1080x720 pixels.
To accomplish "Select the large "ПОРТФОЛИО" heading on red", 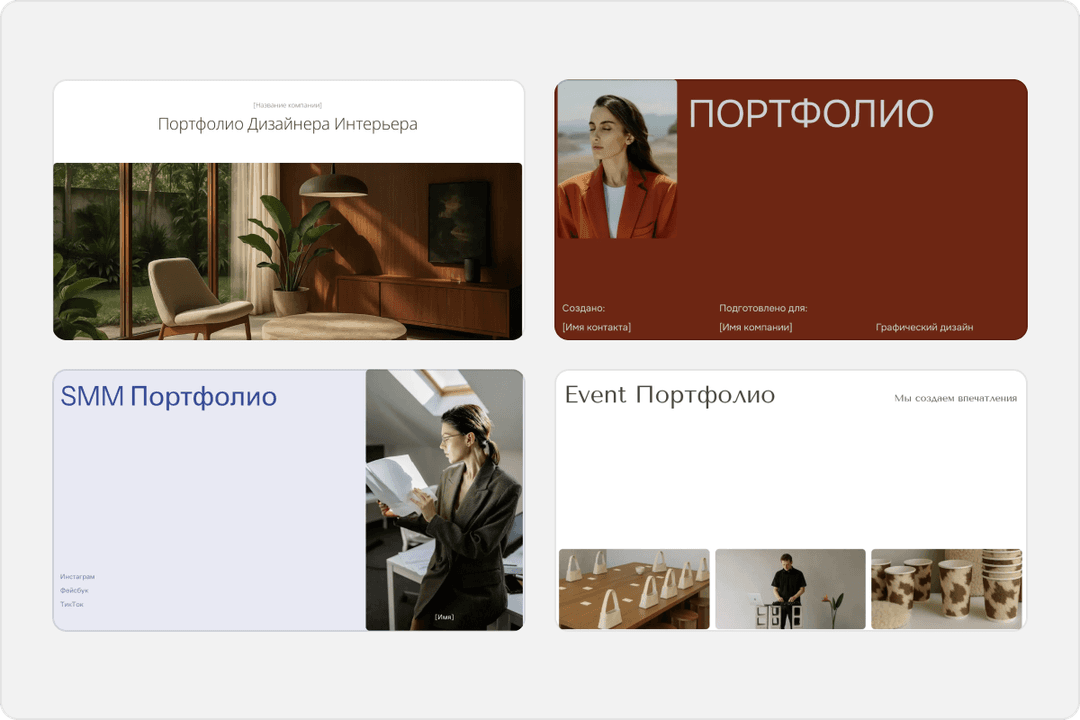I will click(x=811, y=114).
